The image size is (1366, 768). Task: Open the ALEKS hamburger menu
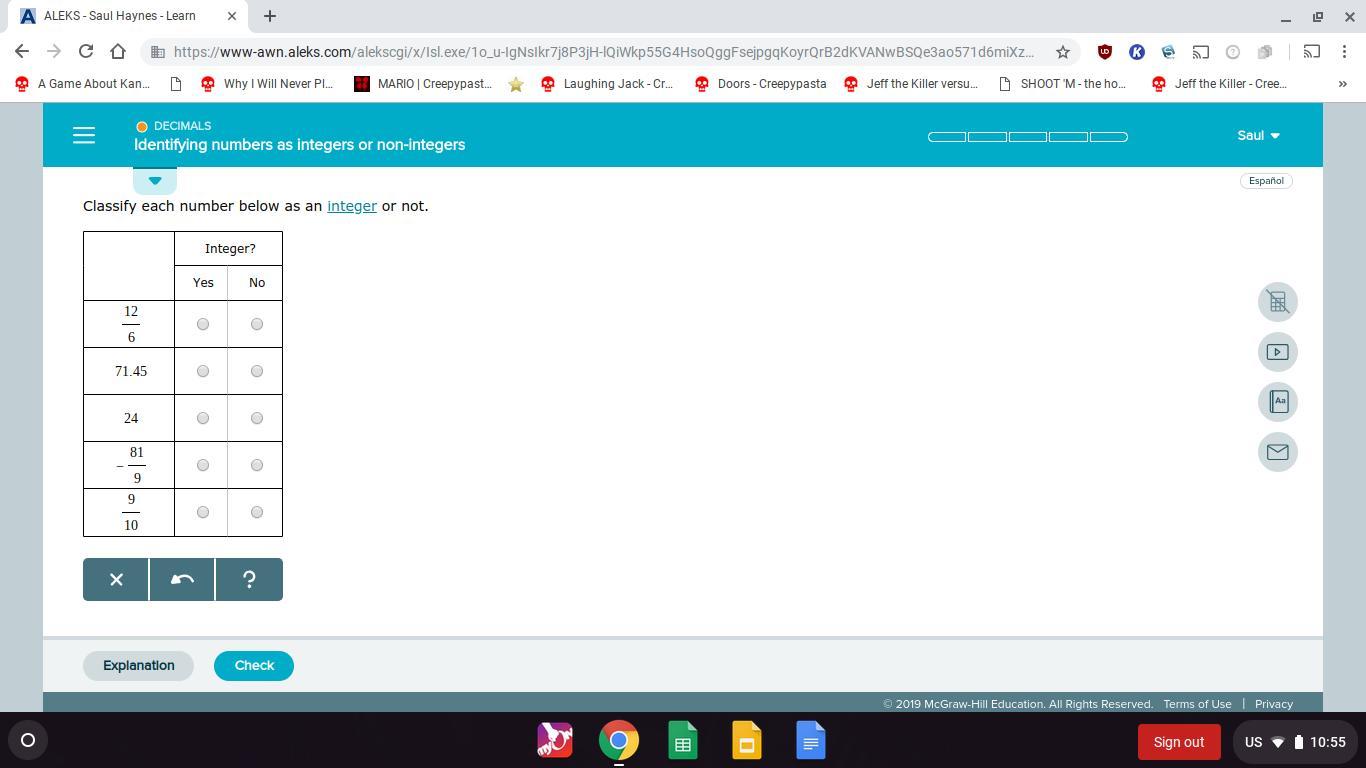click(84, 136)
